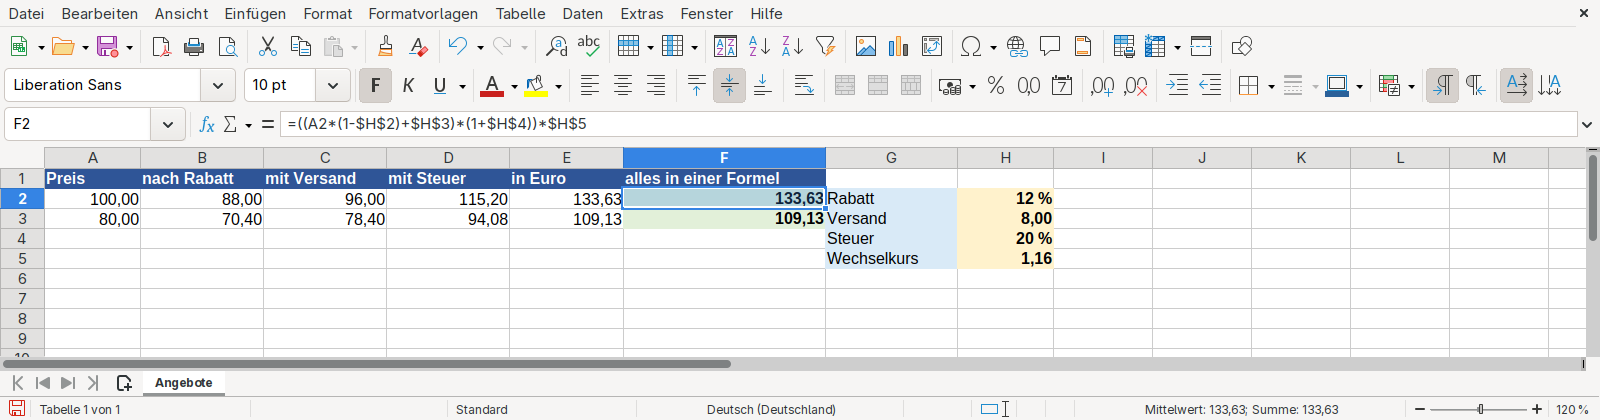Open the font color dropdown arrow
The height and width of the screenshot is (420, 1600).
(514, 86)
